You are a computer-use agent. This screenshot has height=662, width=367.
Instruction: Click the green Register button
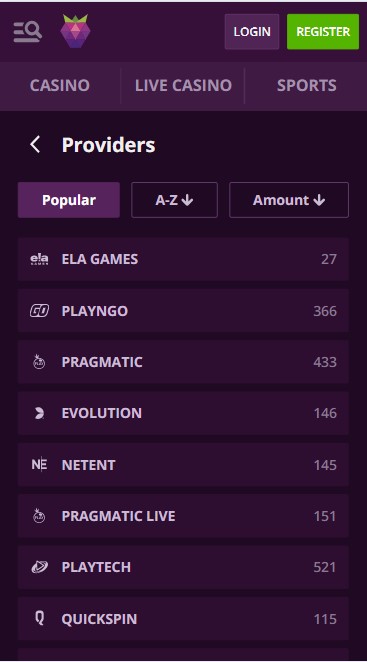click(323, 32)
